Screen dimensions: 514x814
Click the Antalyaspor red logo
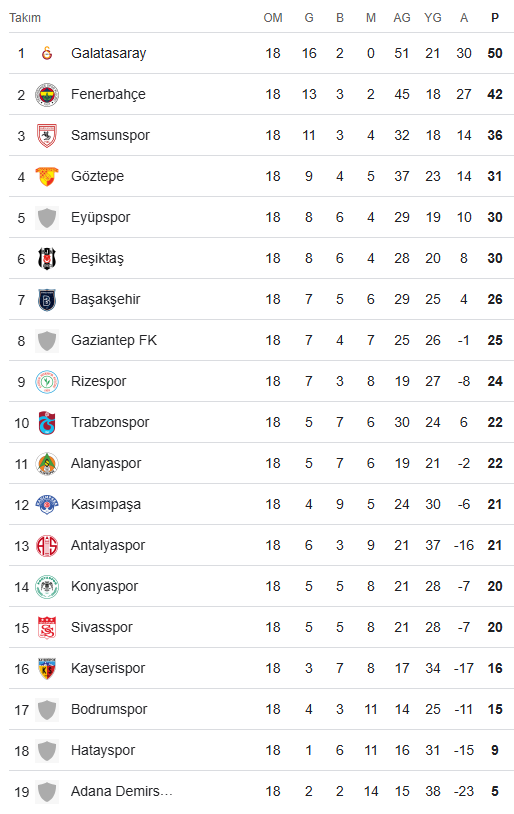point(47,546)
